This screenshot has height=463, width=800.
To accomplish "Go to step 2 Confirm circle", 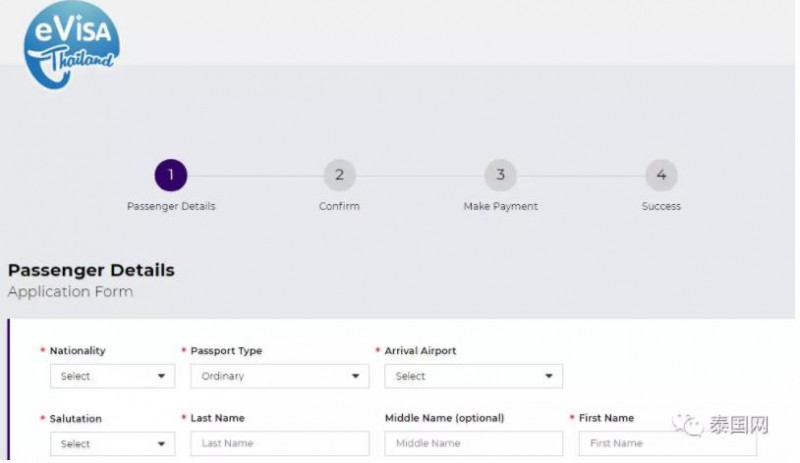I will [339, 175].
